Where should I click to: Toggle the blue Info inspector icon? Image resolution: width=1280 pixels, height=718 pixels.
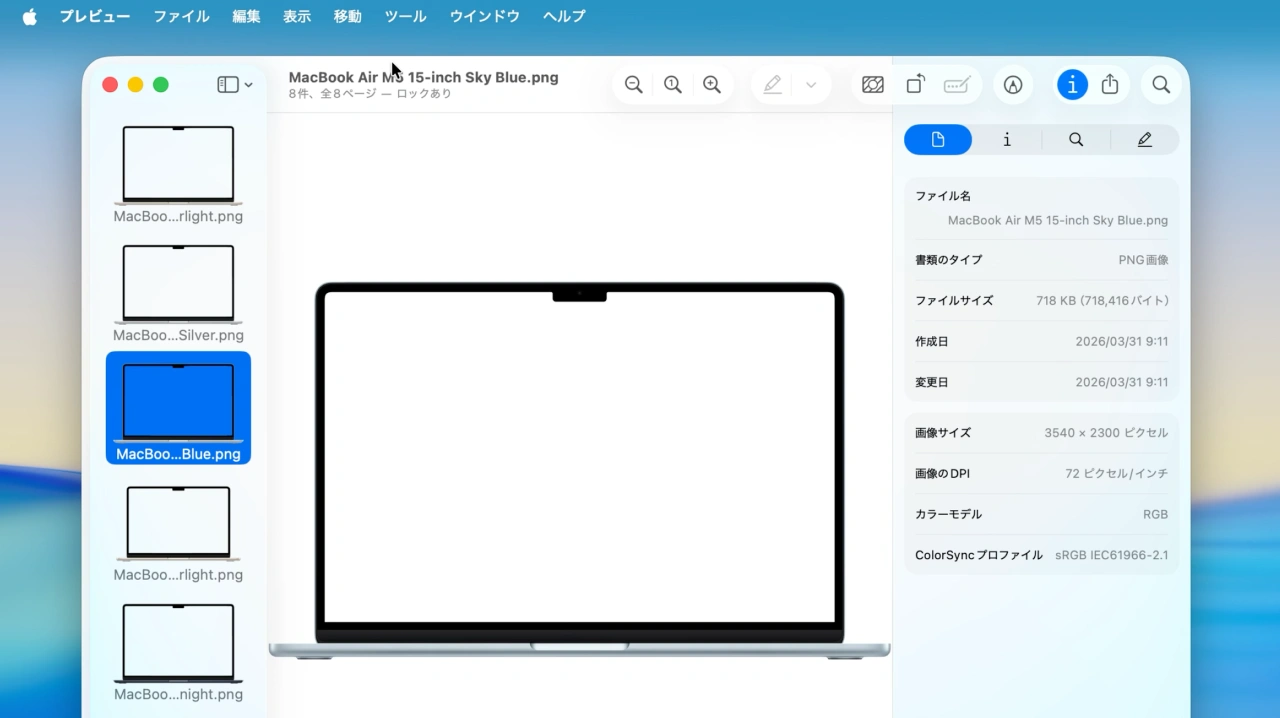(1072, 84)
